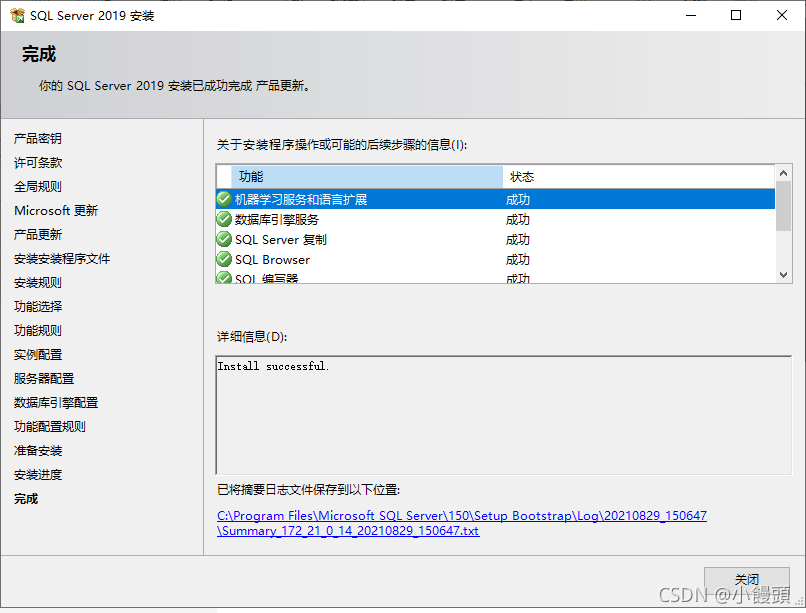Click the 产品更新 step in sidebar
This screenshot has height=613, width=806.
pos(38,234)
